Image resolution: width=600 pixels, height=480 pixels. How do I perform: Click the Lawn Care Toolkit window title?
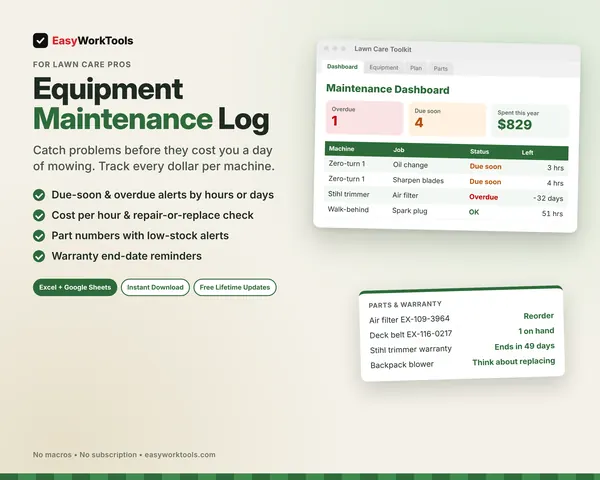coord(383,49)
